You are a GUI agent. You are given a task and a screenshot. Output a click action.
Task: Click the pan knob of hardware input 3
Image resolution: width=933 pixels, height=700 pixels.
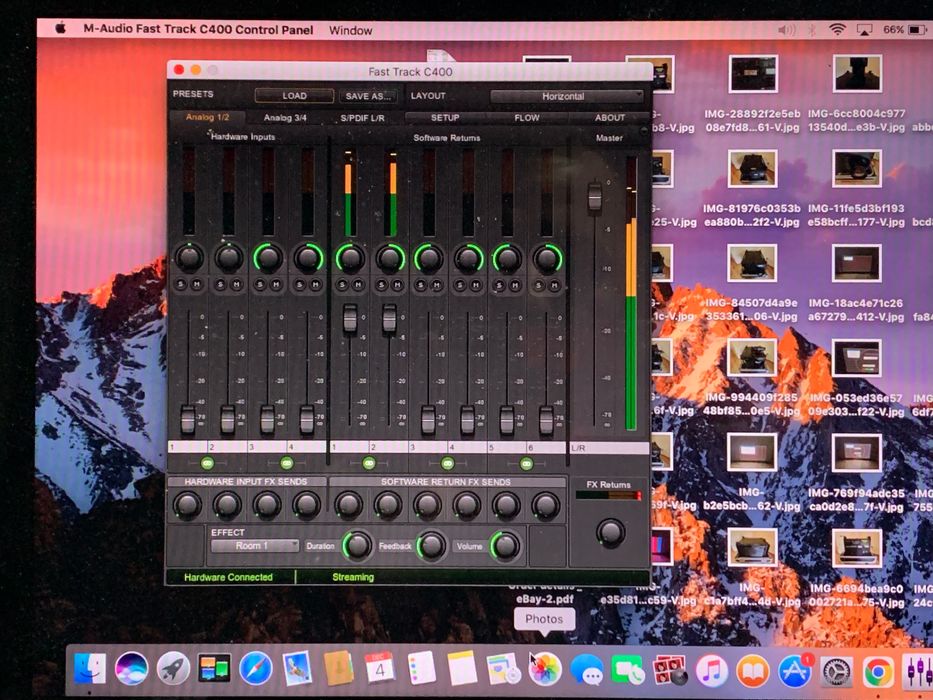(268, 258)
